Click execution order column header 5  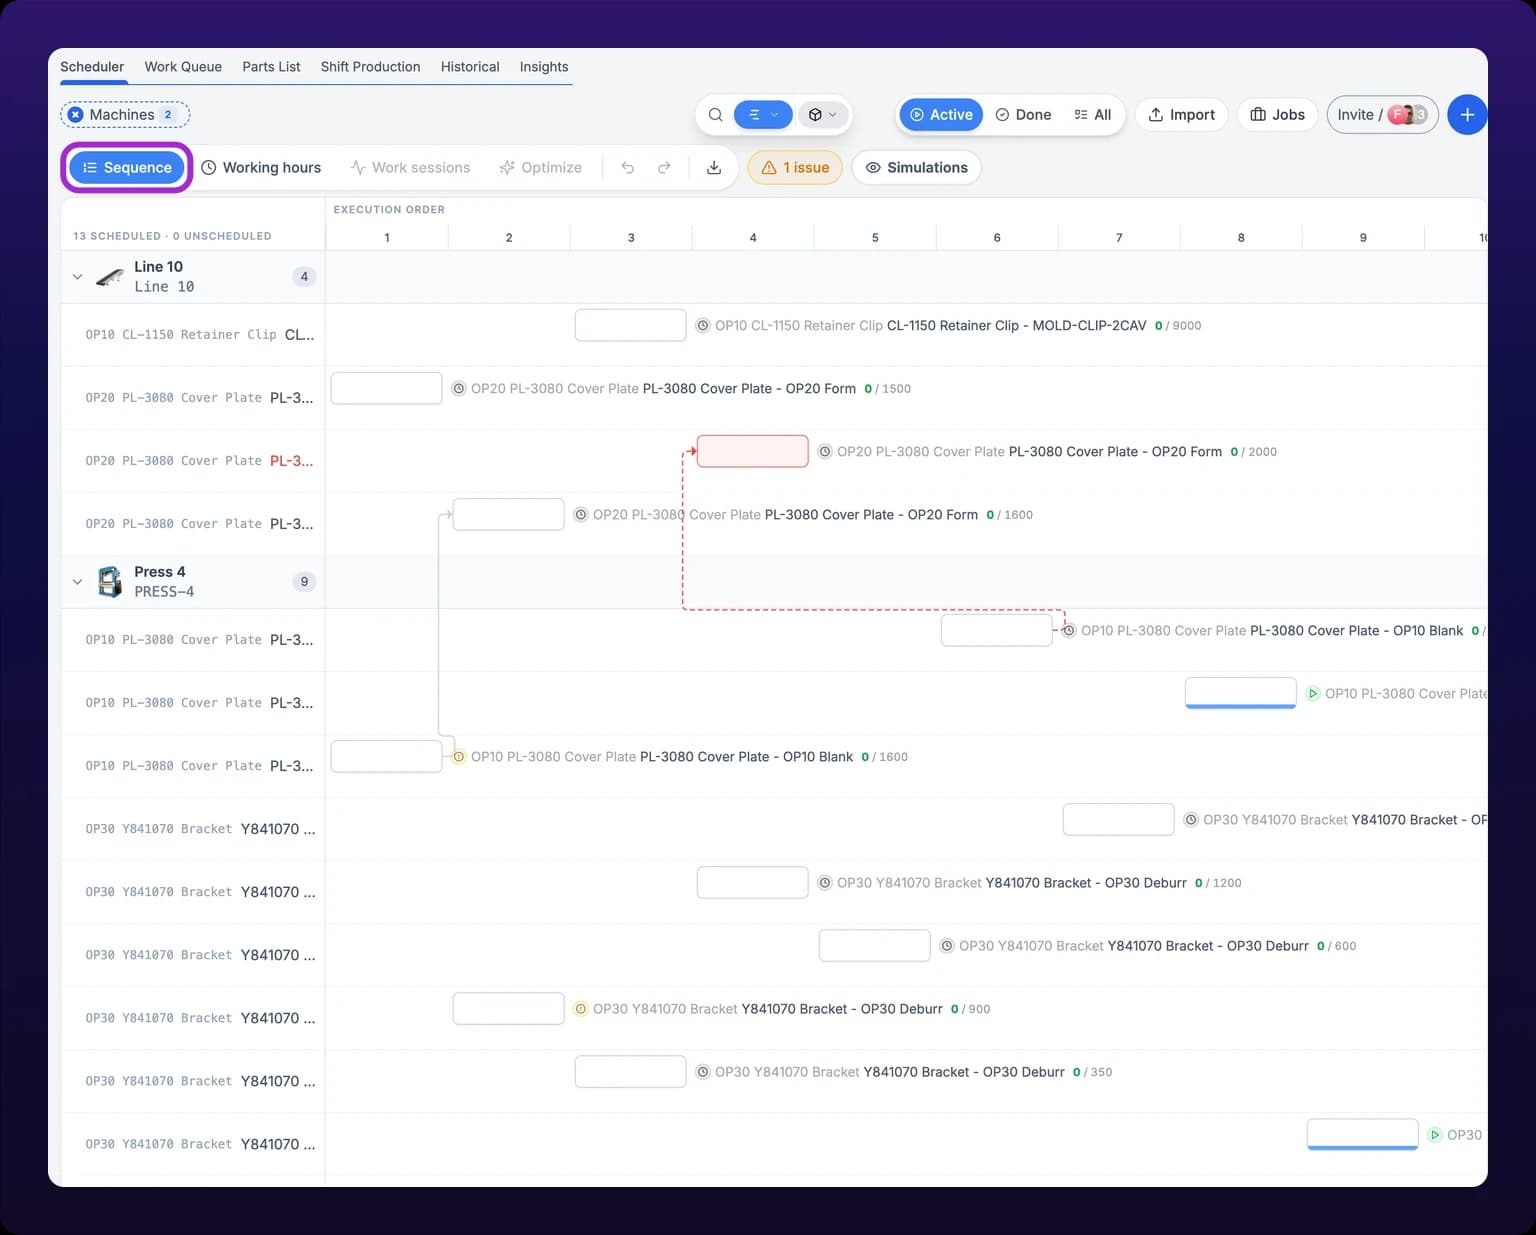coord(875,238)
